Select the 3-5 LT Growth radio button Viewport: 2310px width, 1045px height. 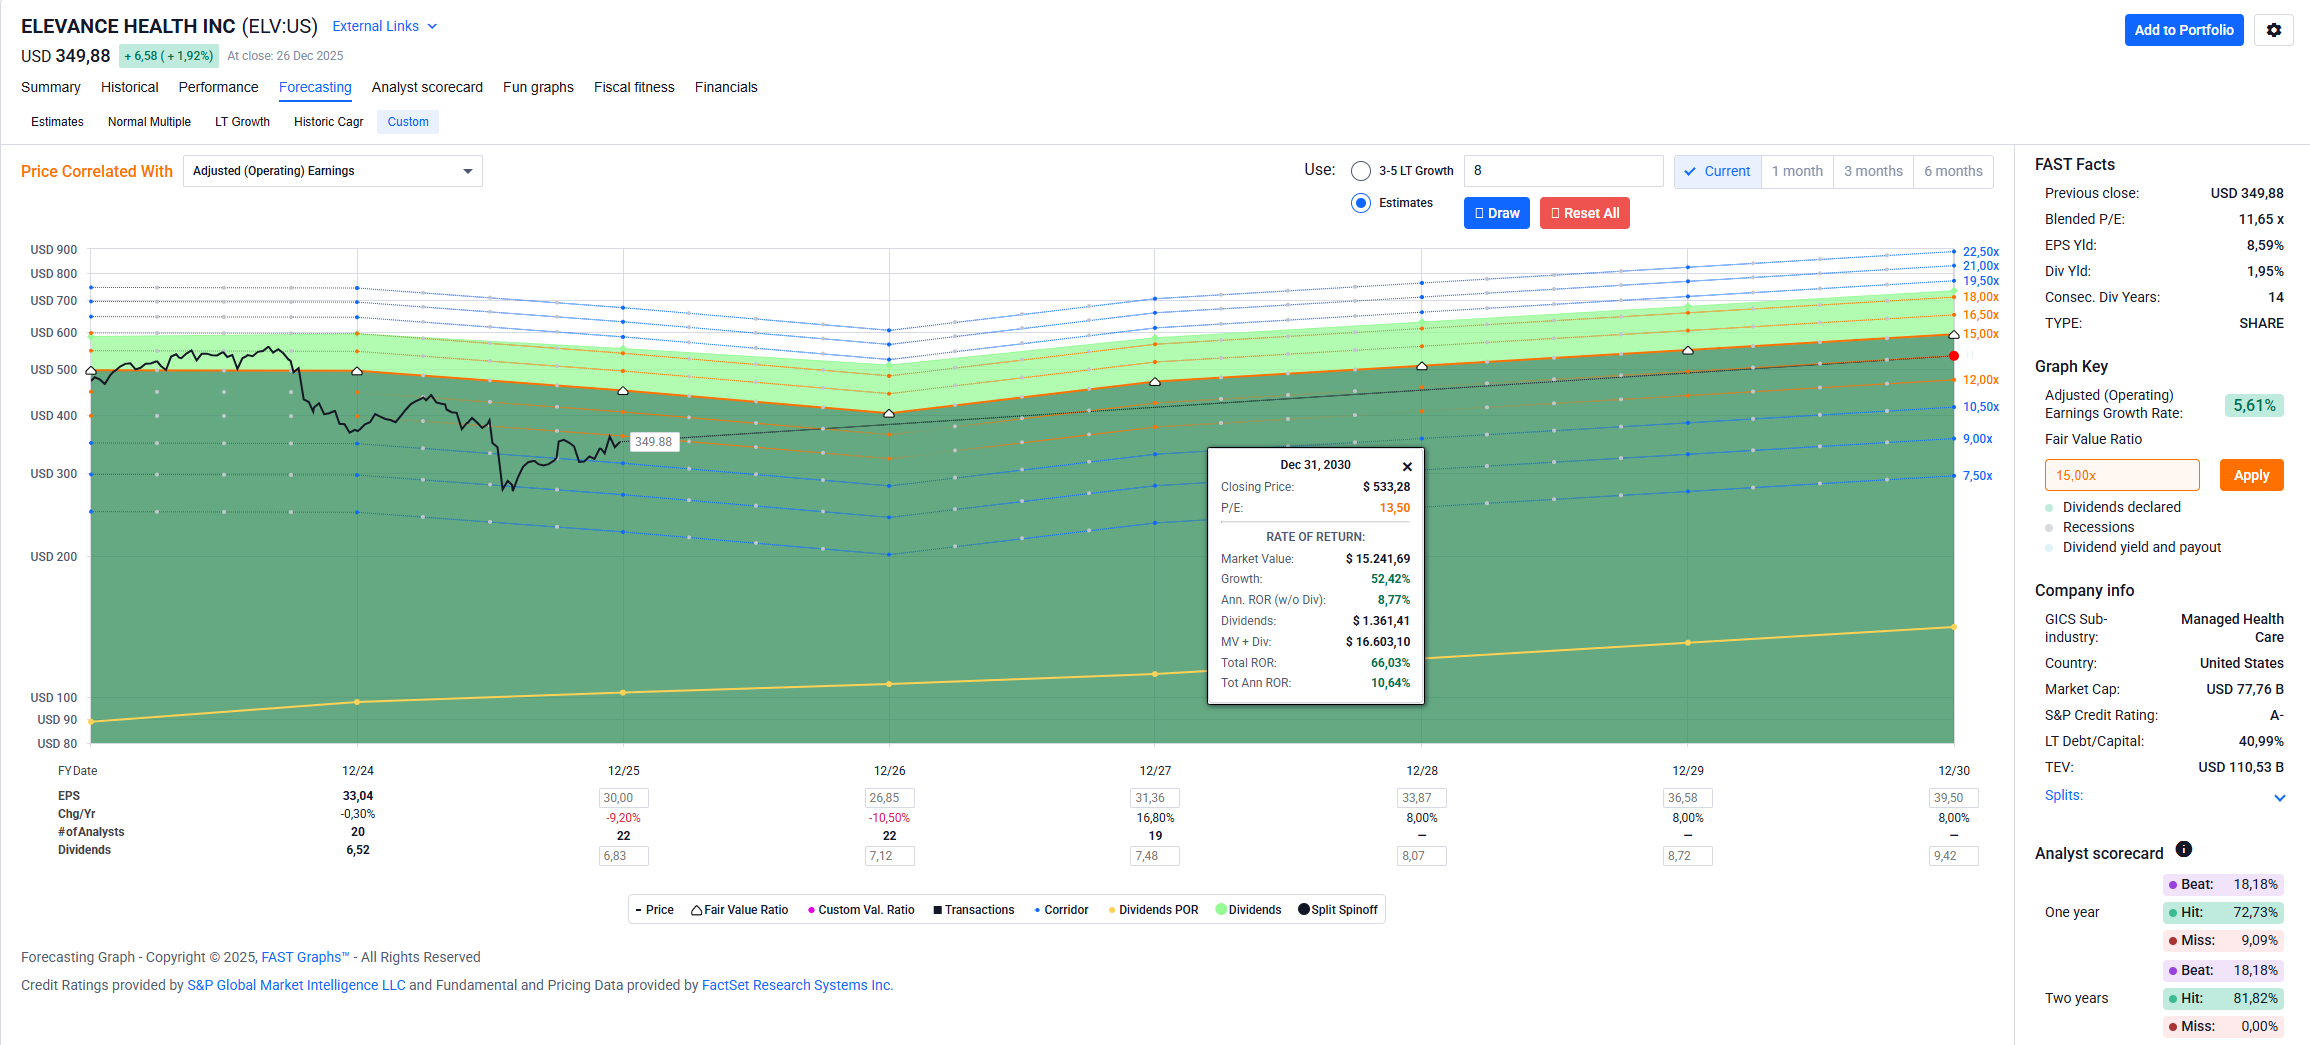click(x=1360, y=171)
